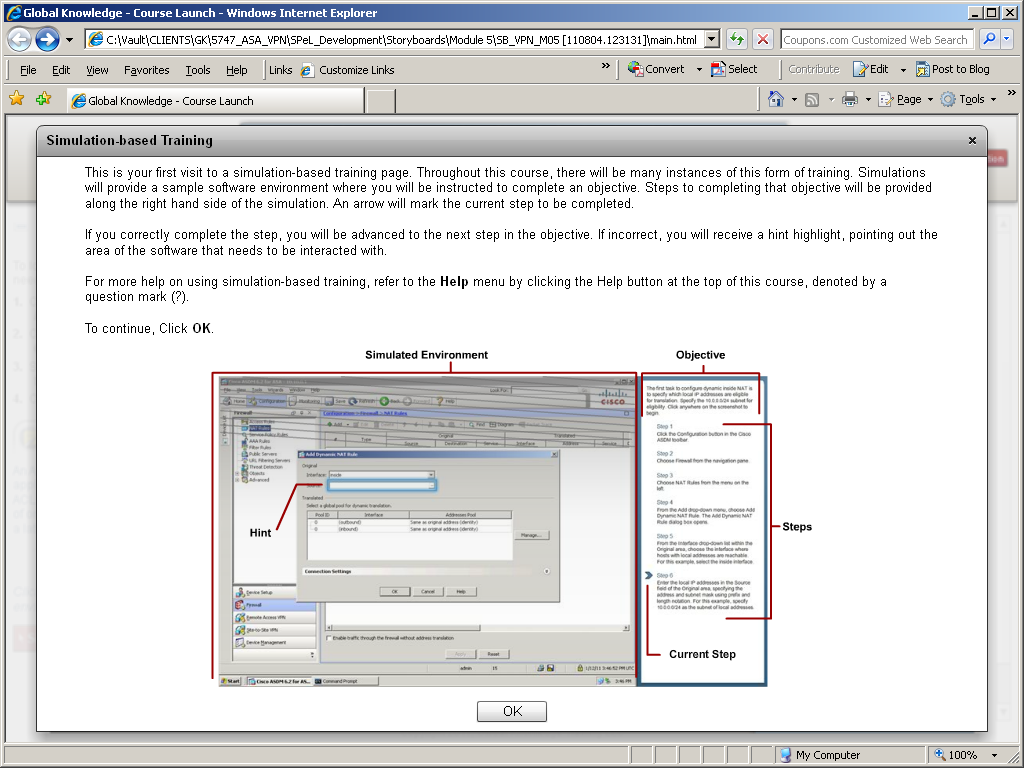
Task: Close the Simulation-based Training dialog
Action: click(972, 141)
